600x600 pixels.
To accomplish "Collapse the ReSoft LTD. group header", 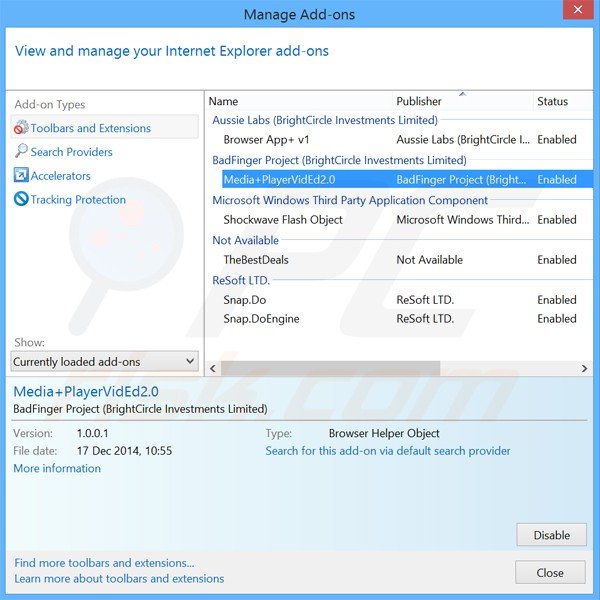I will (x=241, y=280).
